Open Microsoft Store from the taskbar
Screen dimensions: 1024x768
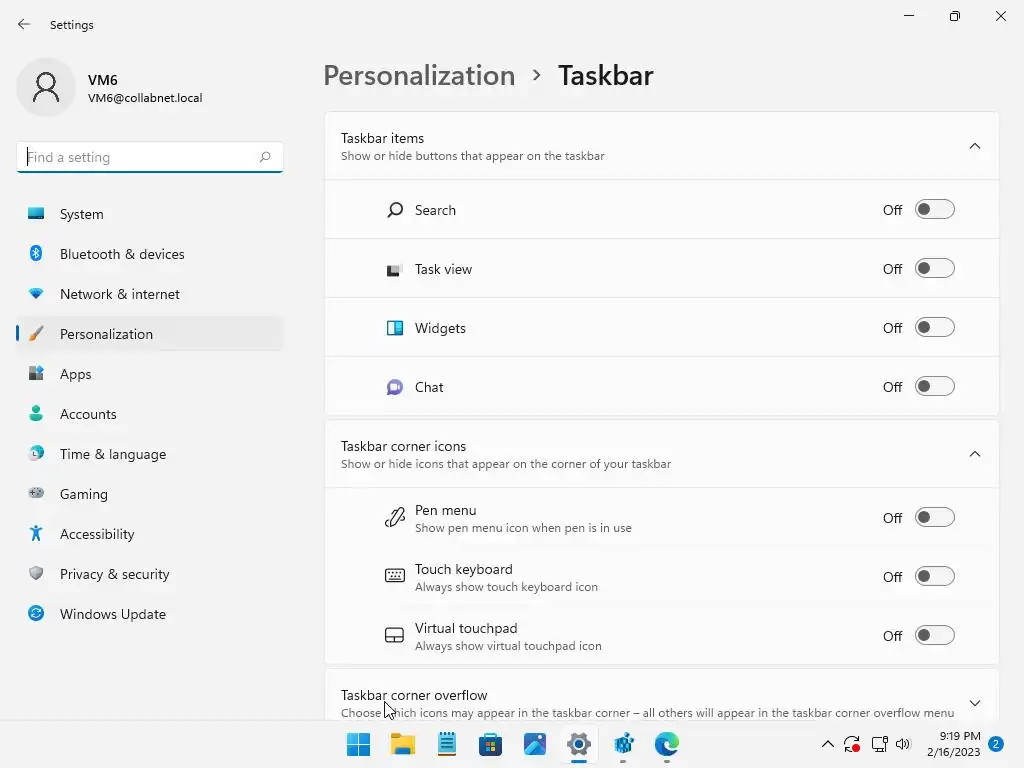(490, 744)
